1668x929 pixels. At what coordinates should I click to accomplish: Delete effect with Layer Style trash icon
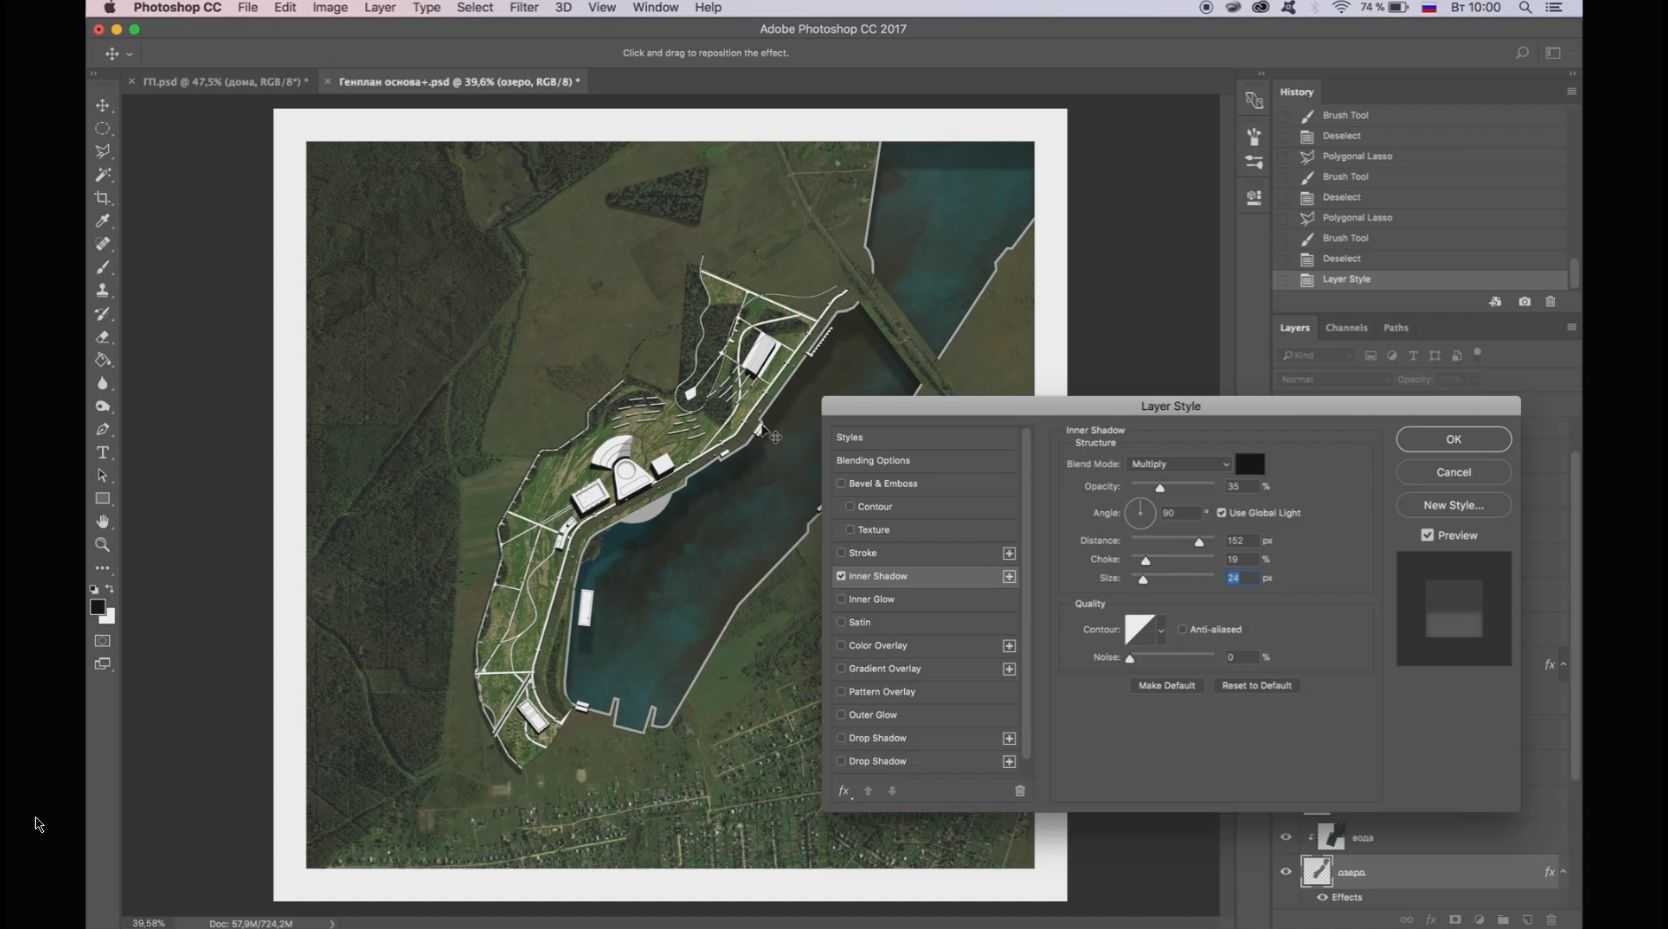[x=1020, y=791]
